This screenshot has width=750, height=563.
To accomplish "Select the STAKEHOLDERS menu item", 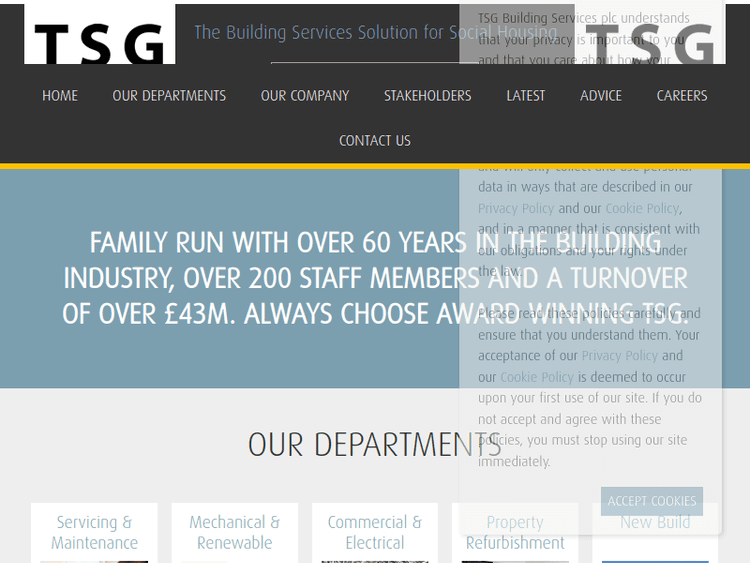I will [x=428, y=96].
